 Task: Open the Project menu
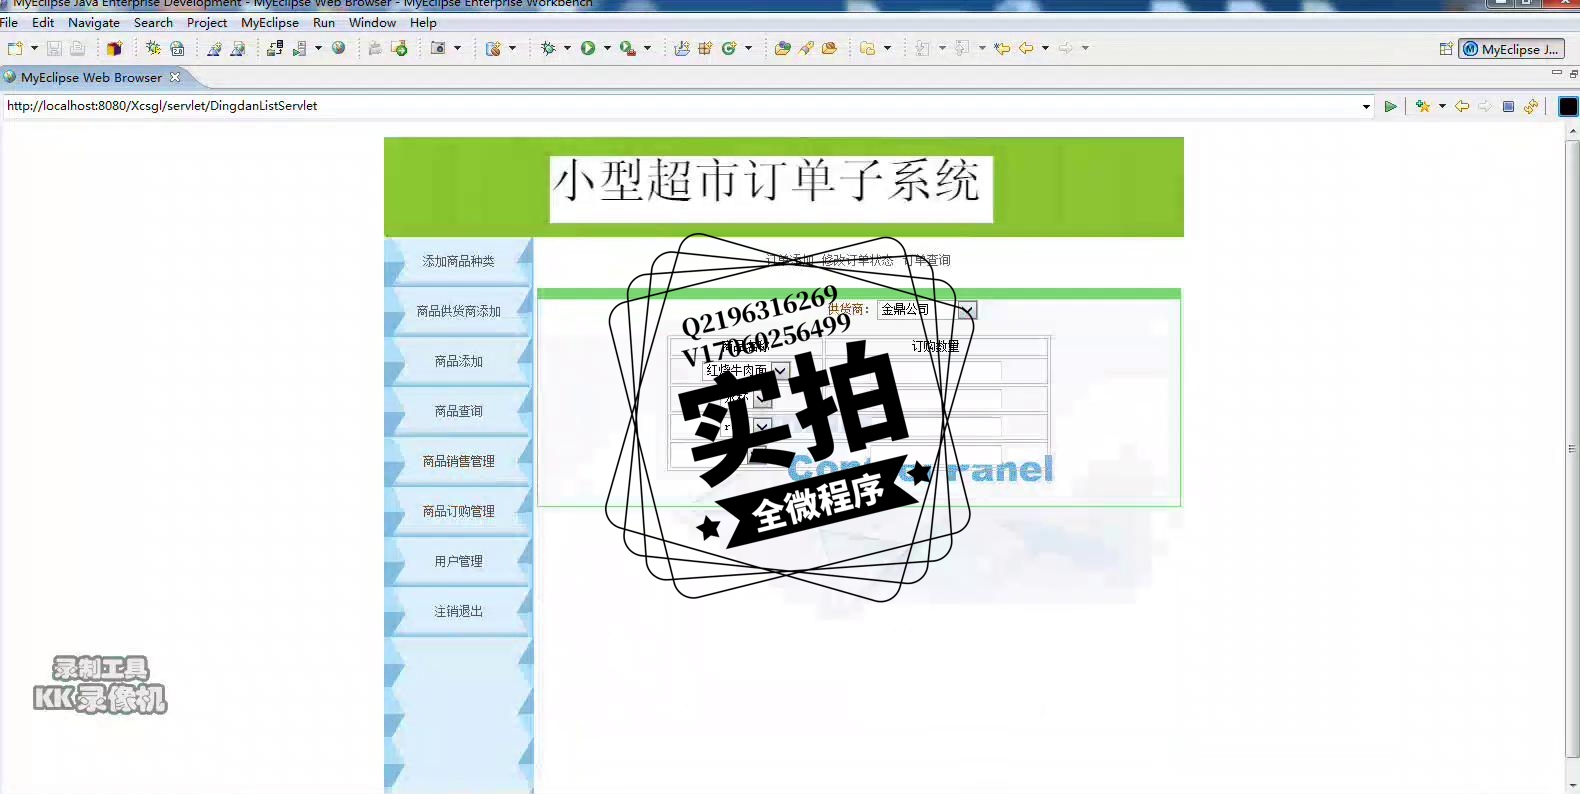click(x=207, y=22)
